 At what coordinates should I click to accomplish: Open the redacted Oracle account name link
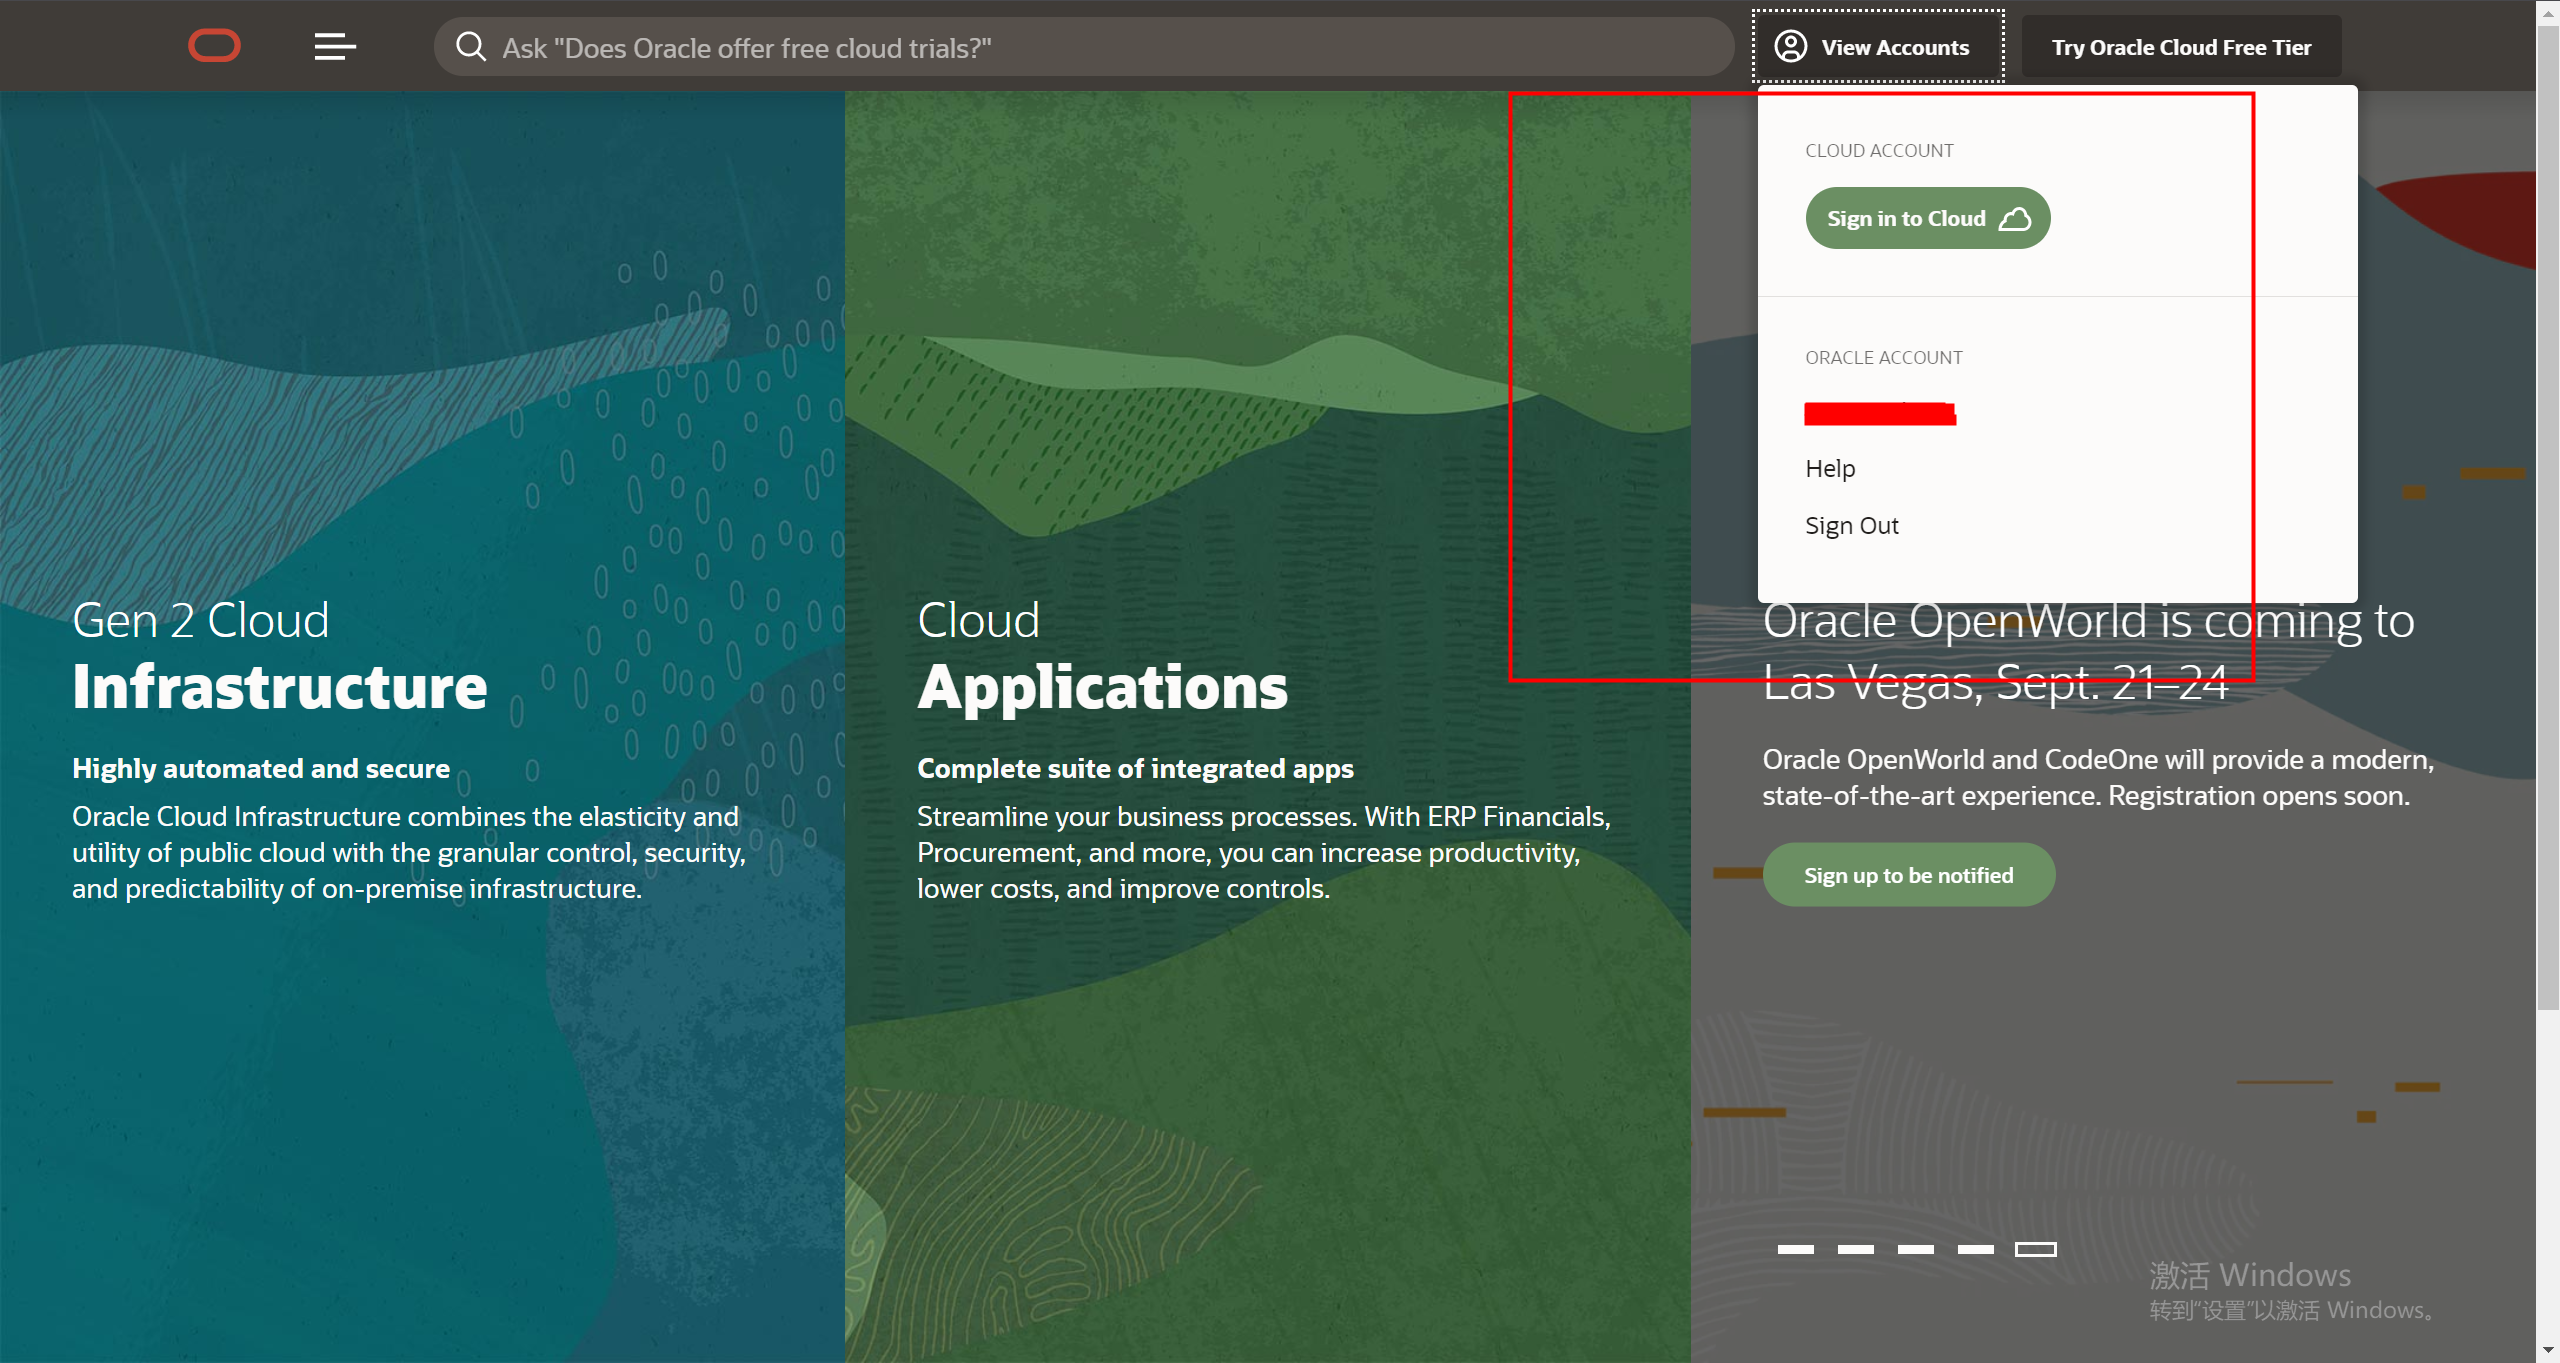point(1879,413)
